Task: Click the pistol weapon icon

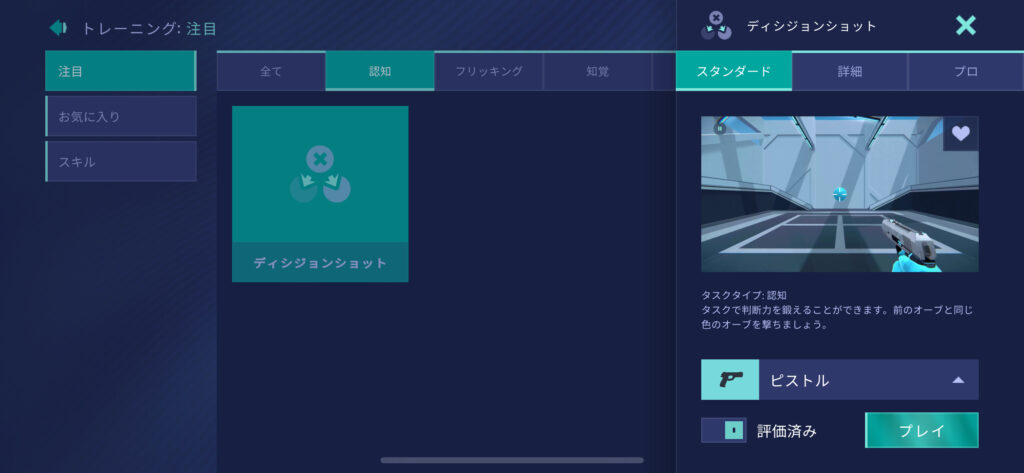Action: [x=730, y=380]
